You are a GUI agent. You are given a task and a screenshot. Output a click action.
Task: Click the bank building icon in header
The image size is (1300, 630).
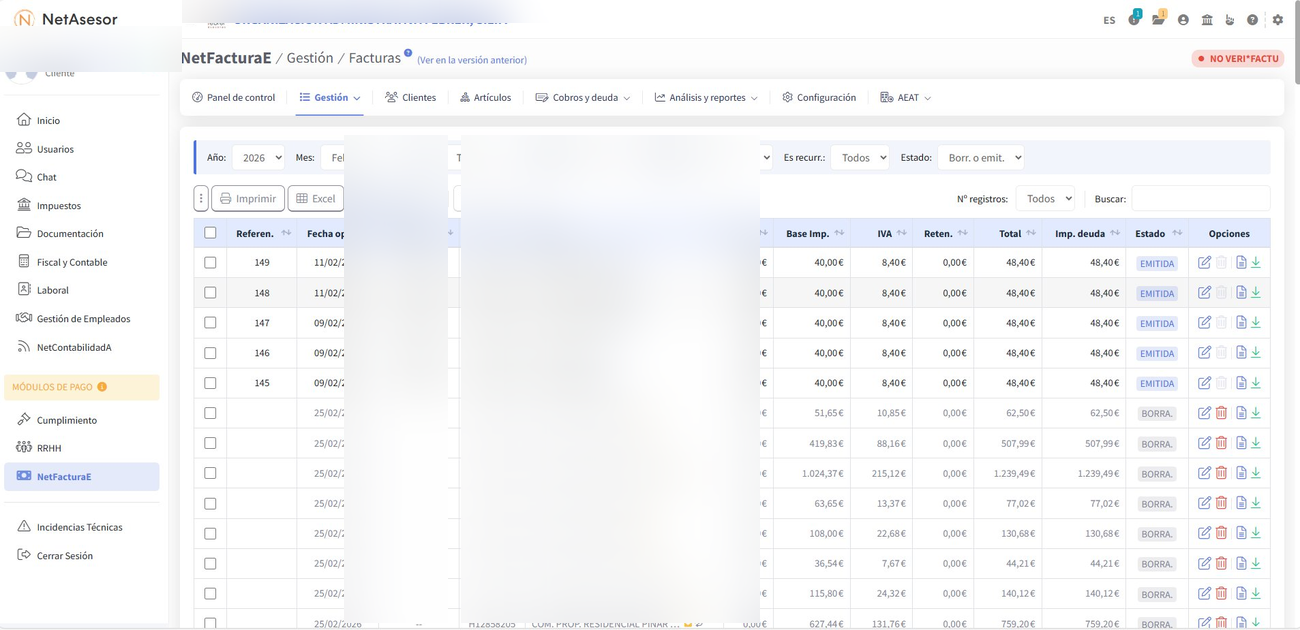coord(1207,20)
